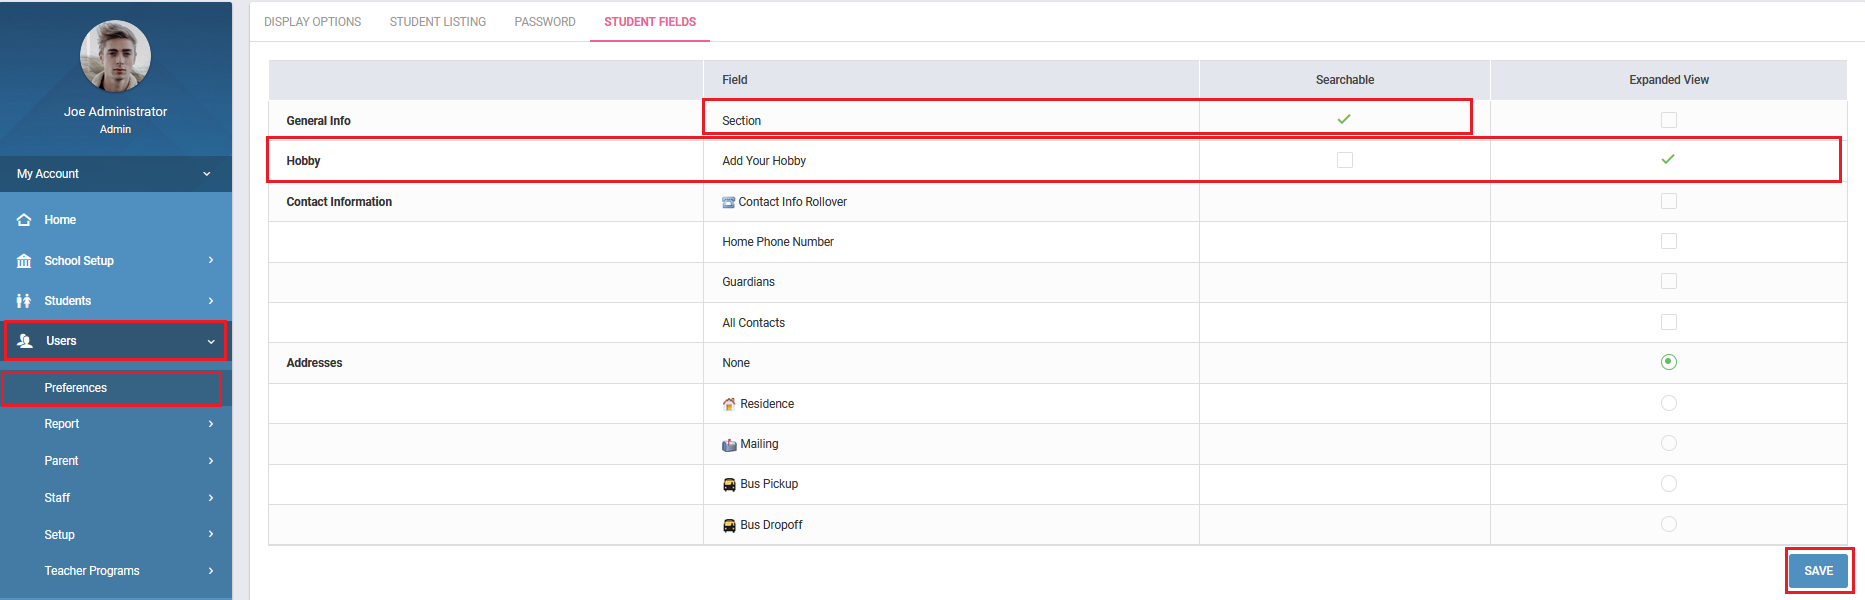1865x600 pixels.
Task: Click the Contact Information category label
Action: (x=339, y=202)
